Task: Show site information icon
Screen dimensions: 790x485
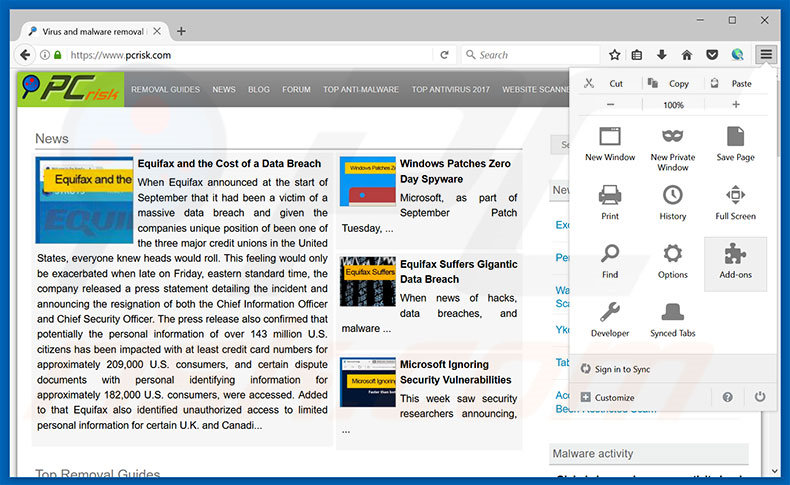Action: 45,55
